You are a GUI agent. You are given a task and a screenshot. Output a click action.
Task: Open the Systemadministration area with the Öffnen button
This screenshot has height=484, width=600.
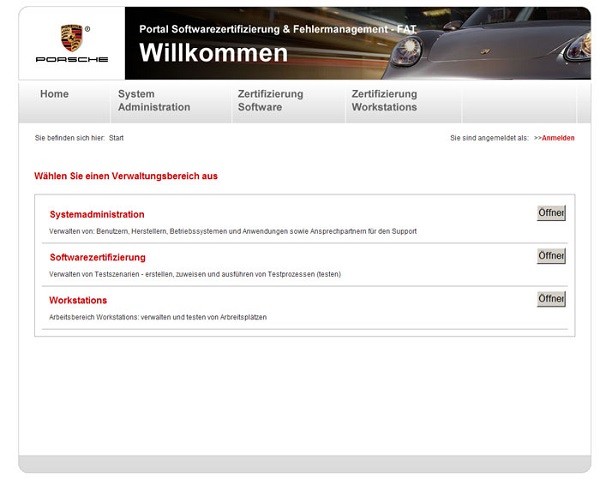[x=551, y=213]
